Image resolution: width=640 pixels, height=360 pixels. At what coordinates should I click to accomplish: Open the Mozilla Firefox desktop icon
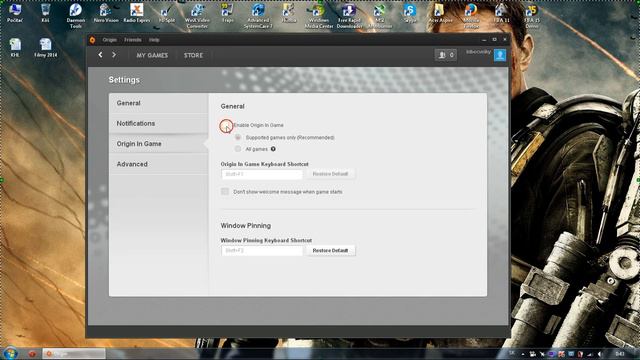pos(471,16)
